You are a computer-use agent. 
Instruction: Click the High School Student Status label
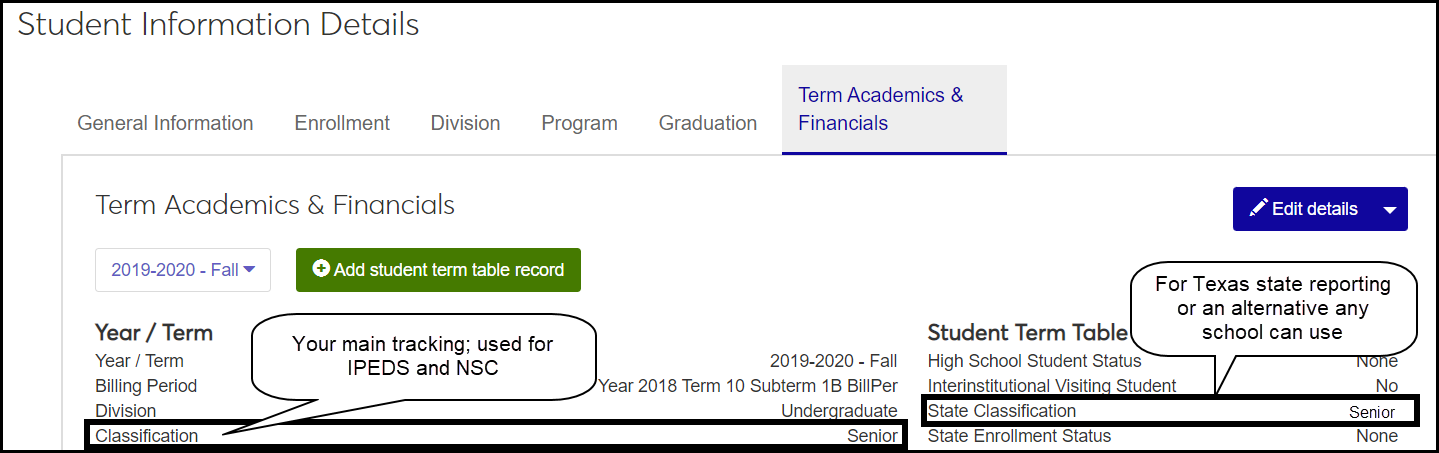pyautogui.click(x=1034, y=361)
